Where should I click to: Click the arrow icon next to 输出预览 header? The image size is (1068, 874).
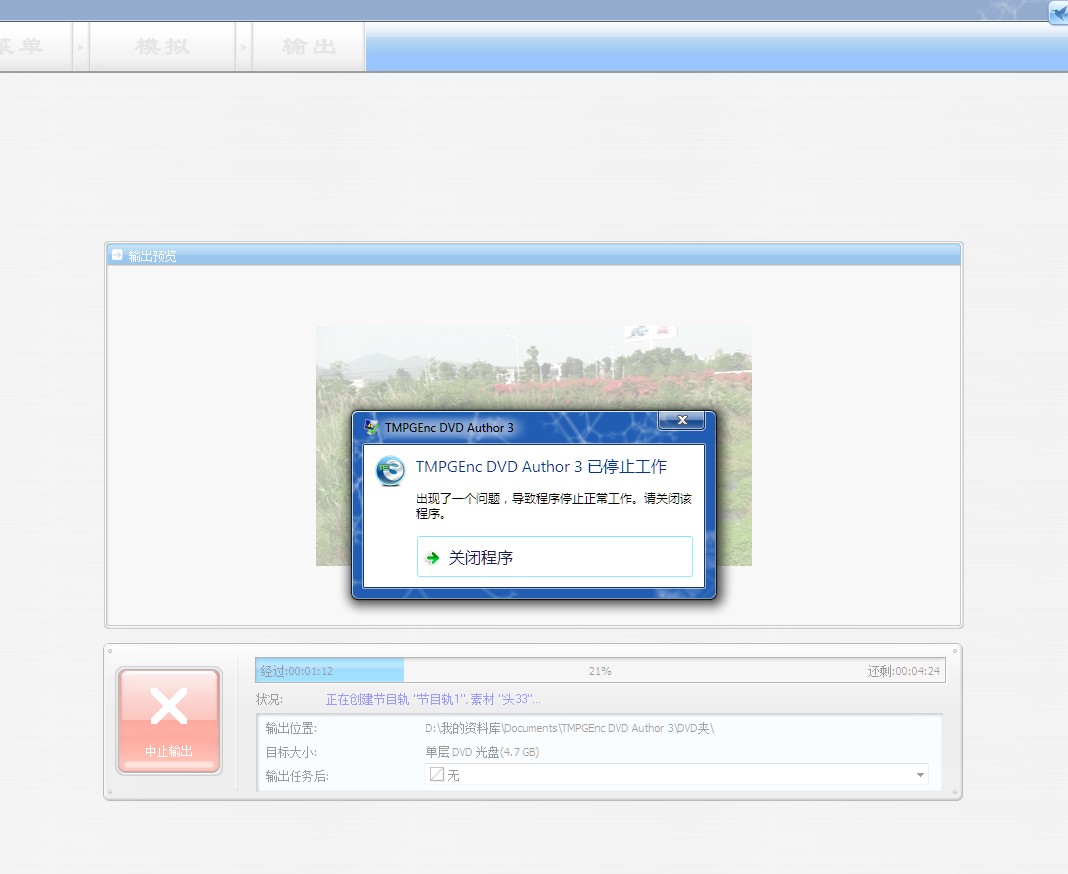(117, 255)
